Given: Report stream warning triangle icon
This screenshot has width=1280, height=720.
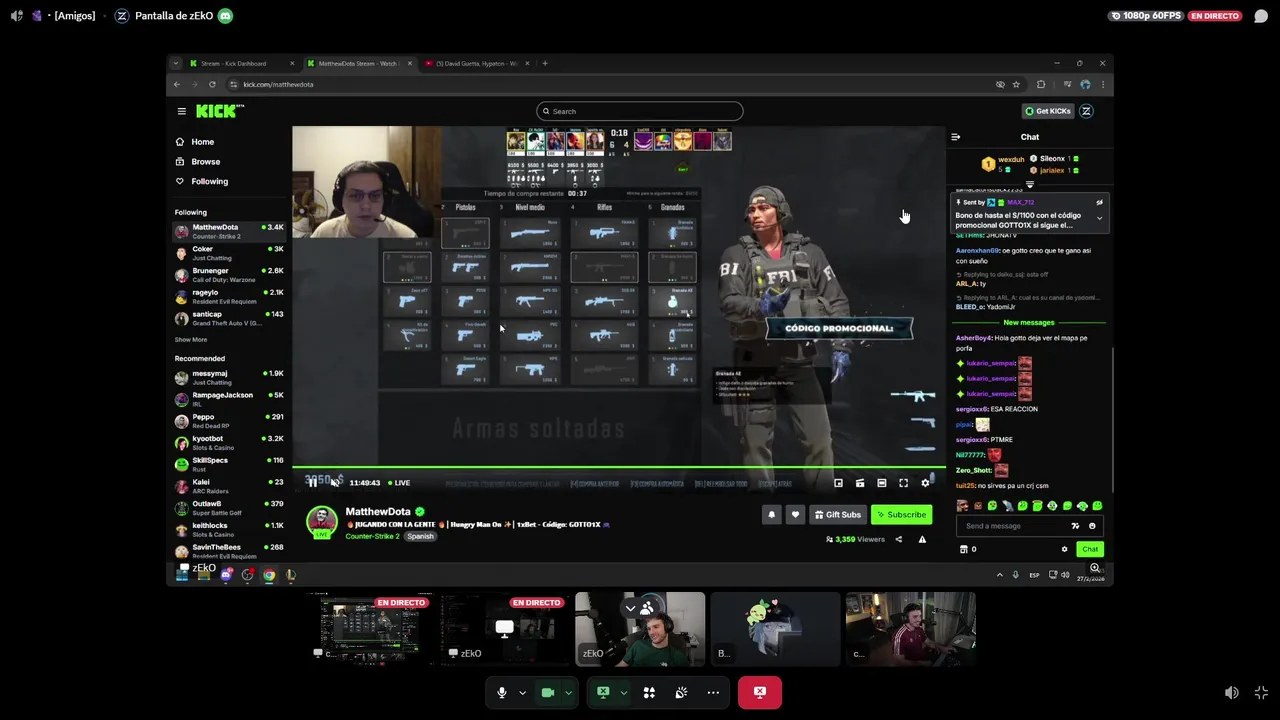Looking at the screenshot, I should (x=922, y=540).
